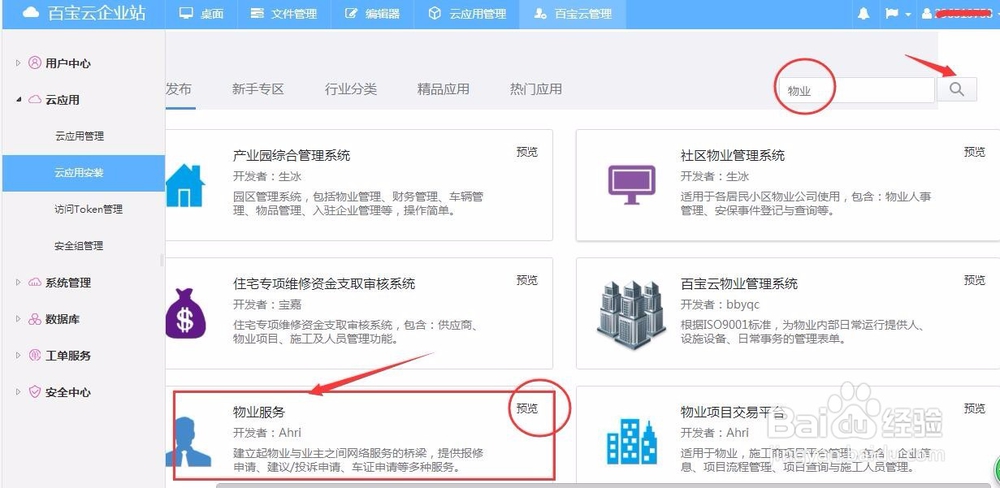Click the 云应用 cloud icon
Image resolution: width=1000 pixels, height=488 pixels.
(34, 100)
